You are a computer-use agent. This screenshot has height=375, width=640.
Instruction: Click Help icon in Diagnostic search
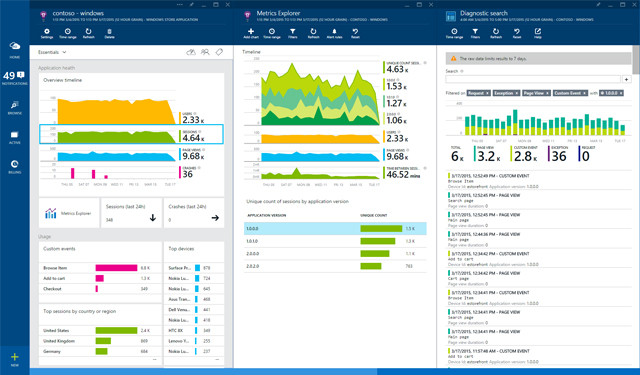tap(538, 33)
